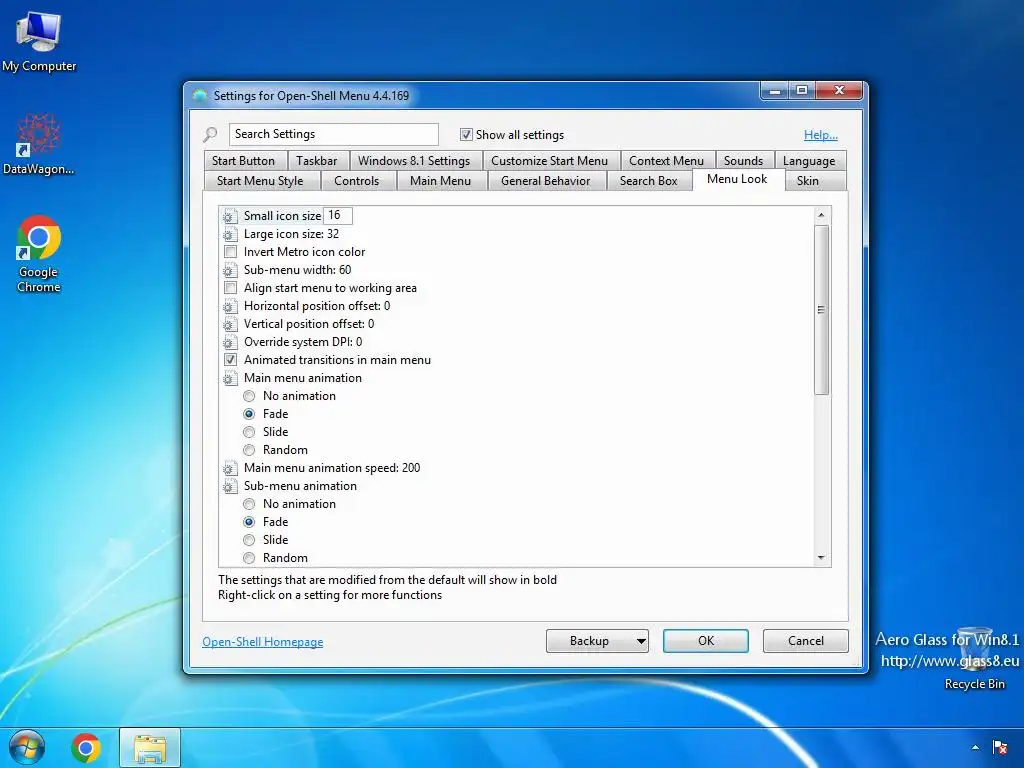Click the gear icon next to Sub-menu width
The height and width of the screenshot is (768, 1024).
229,270
